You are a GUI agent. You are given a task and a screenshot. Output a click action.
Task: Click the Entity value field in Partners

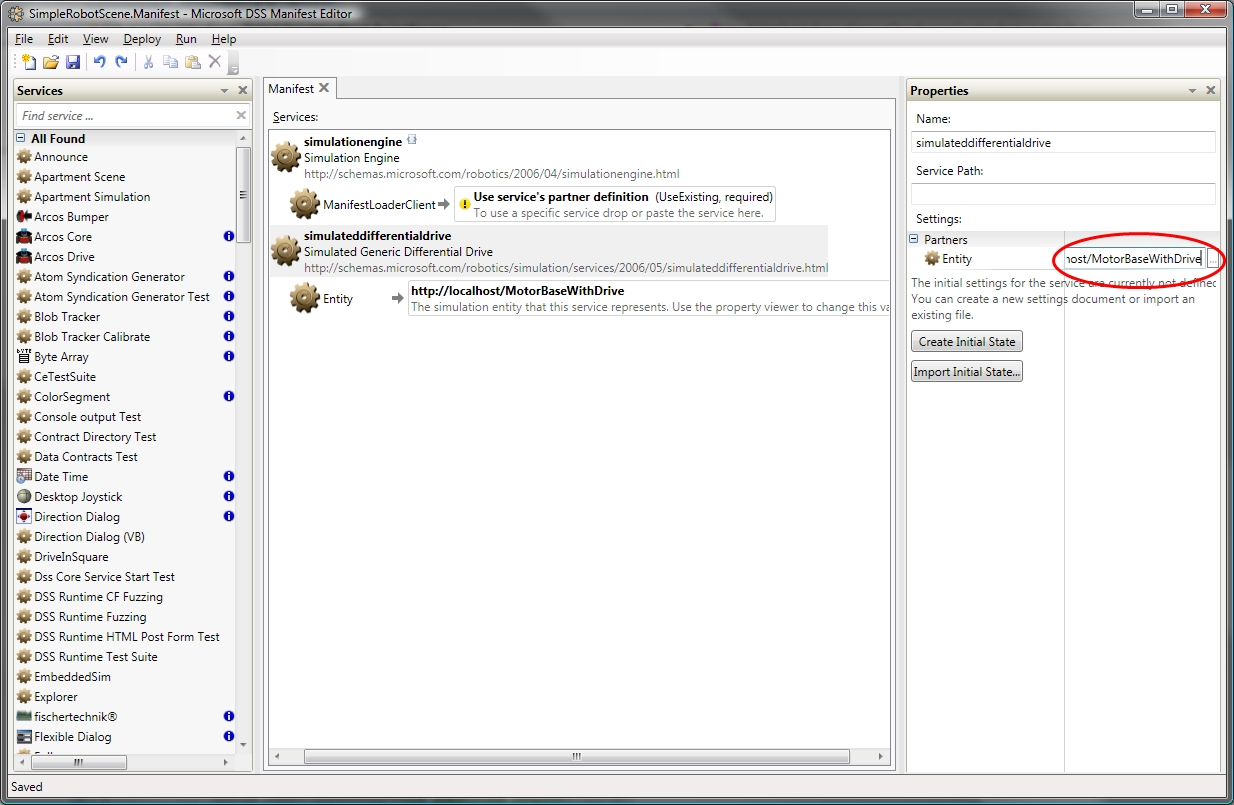click(x=1134, y=259)
